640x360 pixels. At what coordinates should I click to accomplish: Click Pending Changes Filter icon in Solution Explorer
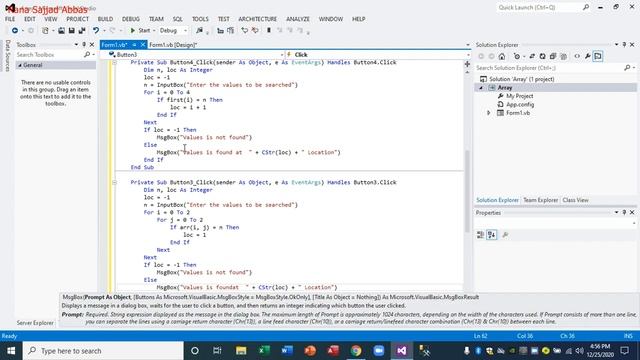[517, 57]
